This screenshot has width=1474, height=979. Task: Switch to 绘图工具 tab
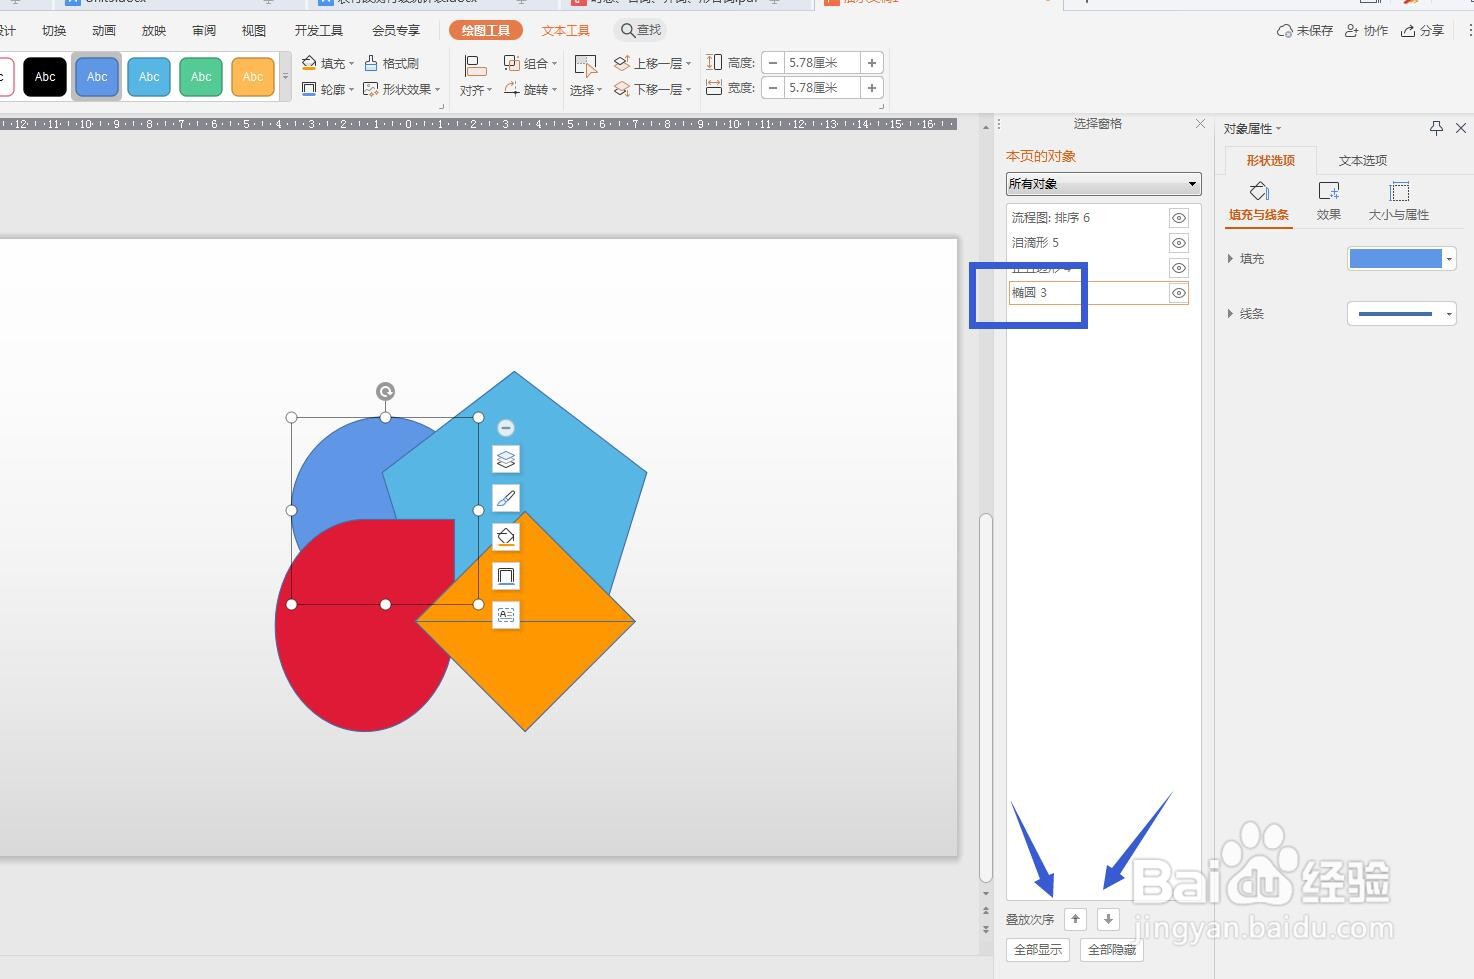[x=486, y=30]
